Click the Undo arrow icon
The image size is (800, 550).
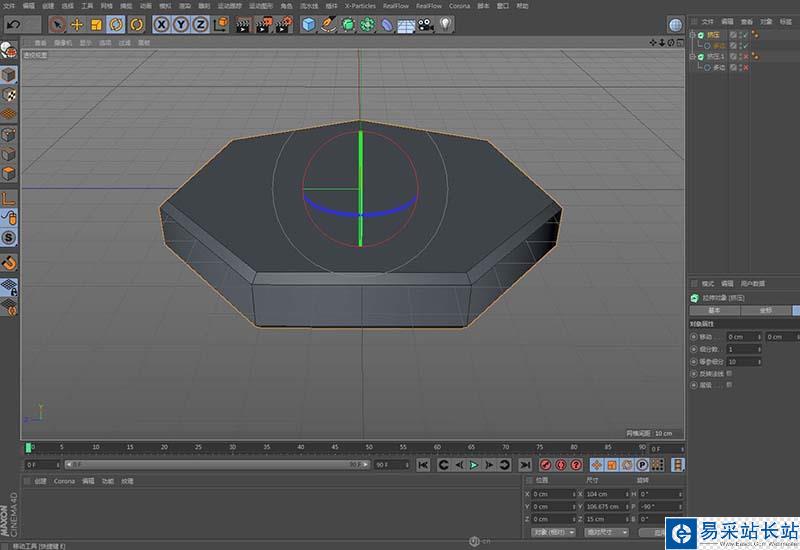click(x=13, y=23)
